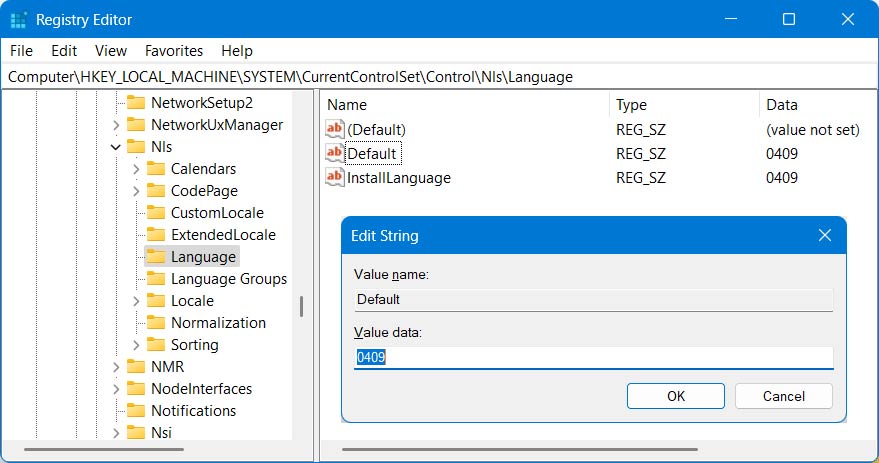The height and width of the screenshot is (463, 879).
Task: Collapse the Nls key
Action: point(116,147)
